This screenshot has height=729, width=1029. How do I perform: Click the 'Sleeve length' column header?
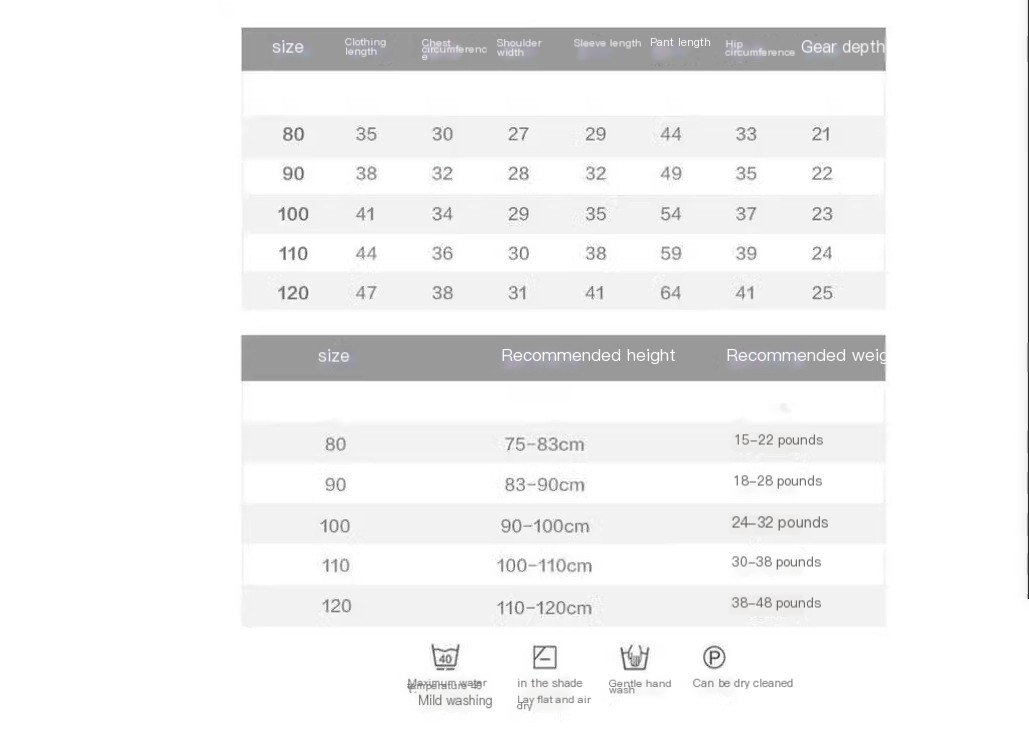click(x=607, y=43)
